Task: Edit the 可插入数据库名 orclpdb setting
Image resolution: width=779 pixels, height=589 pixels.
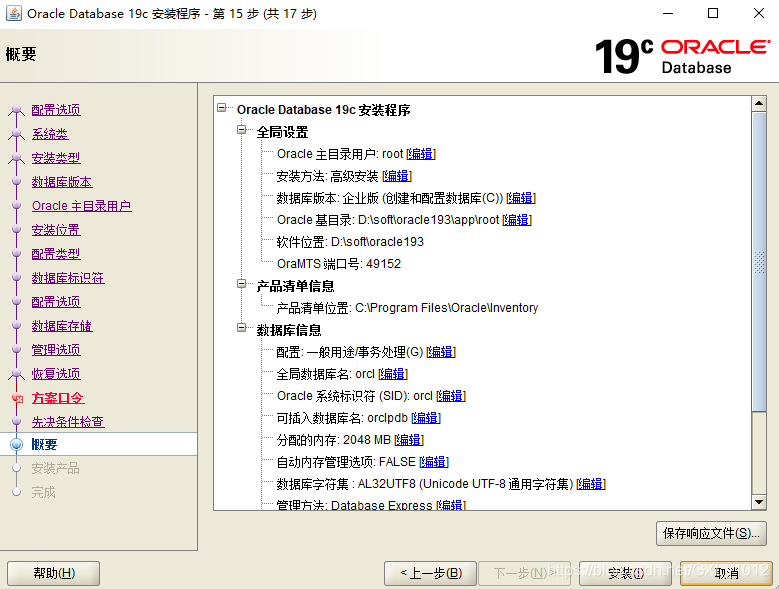Action: pos(426,418)
